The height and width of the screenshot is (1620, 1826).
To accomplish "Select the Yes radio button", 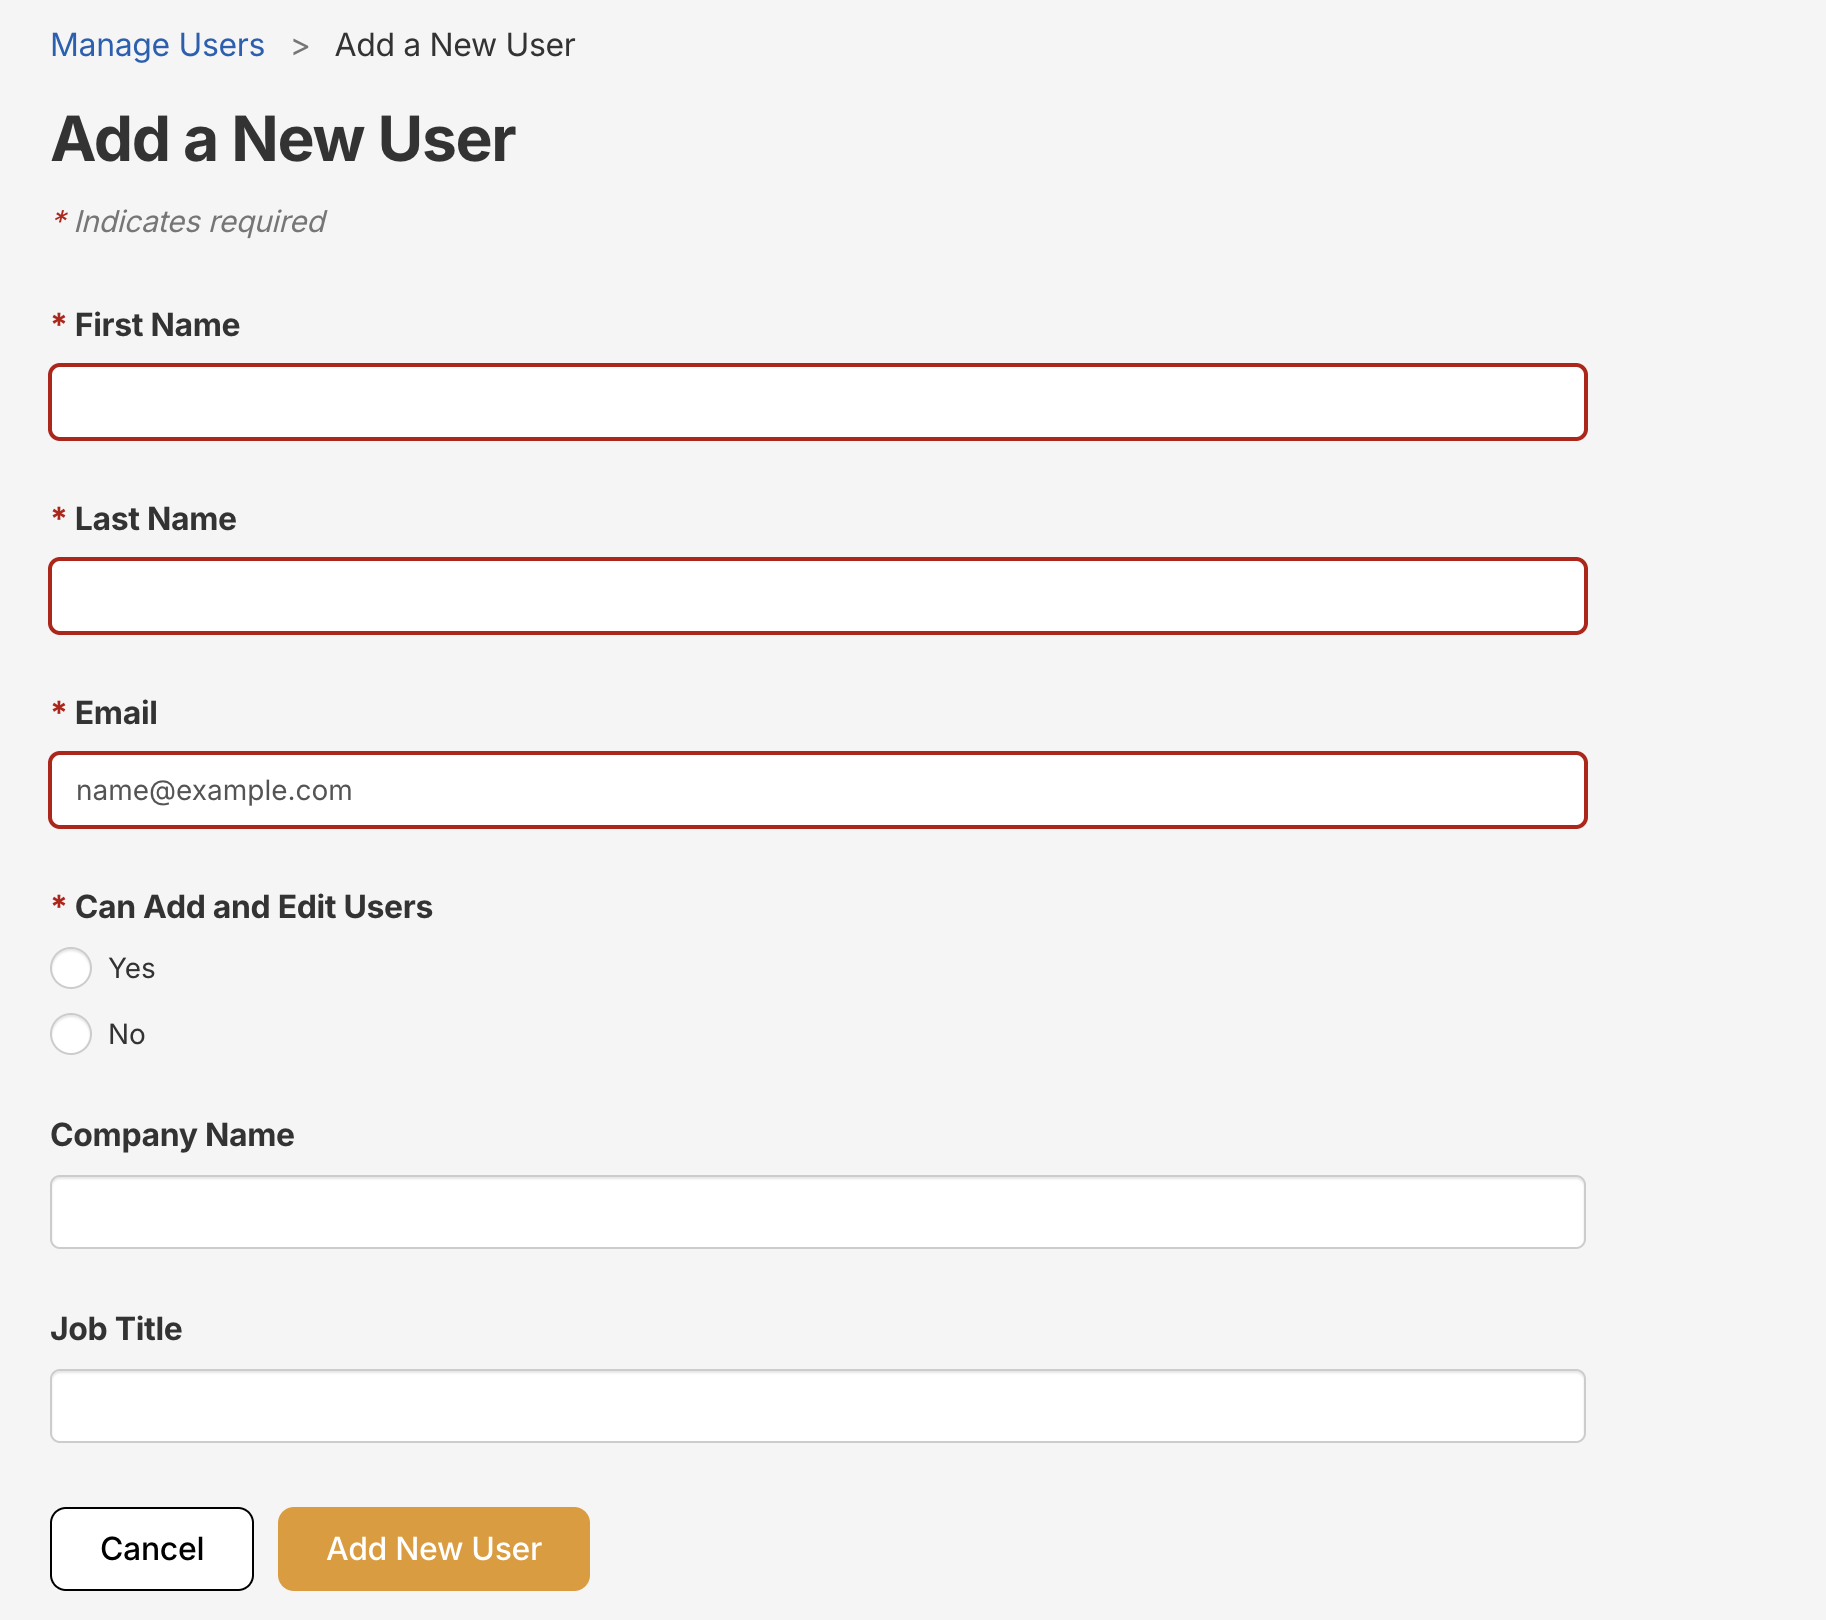I will click(x=71, y=968).
